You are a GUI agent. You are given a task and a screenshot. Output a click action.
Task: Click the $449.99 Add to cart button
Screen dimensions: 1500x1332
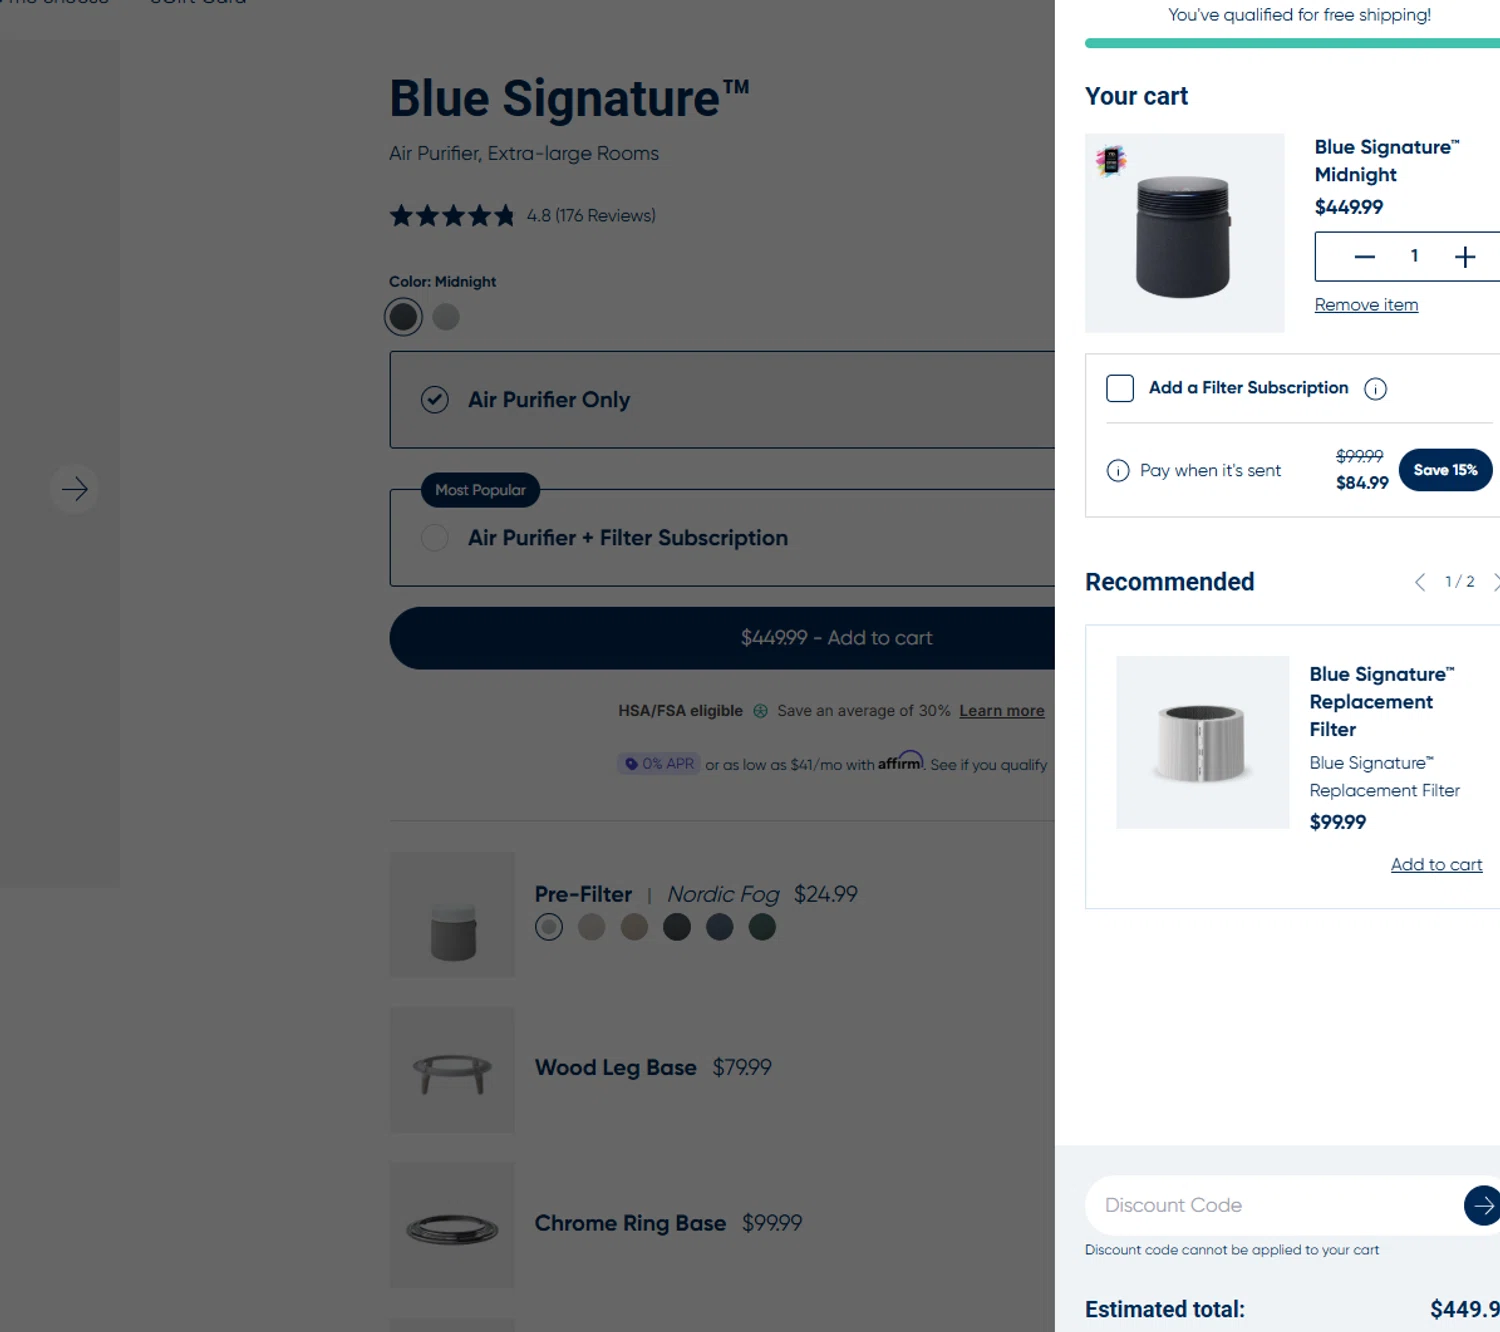[722, 638]
